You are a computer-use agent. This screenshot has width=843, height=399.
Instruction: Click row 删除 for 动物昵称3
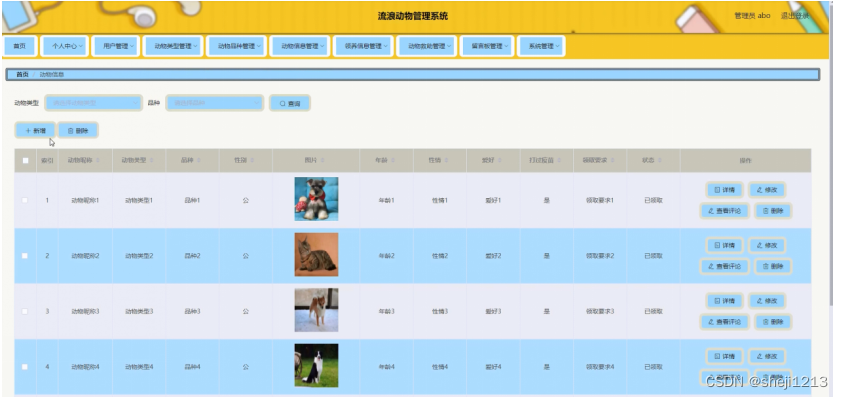pyautogui.click(x=773, y=322)
